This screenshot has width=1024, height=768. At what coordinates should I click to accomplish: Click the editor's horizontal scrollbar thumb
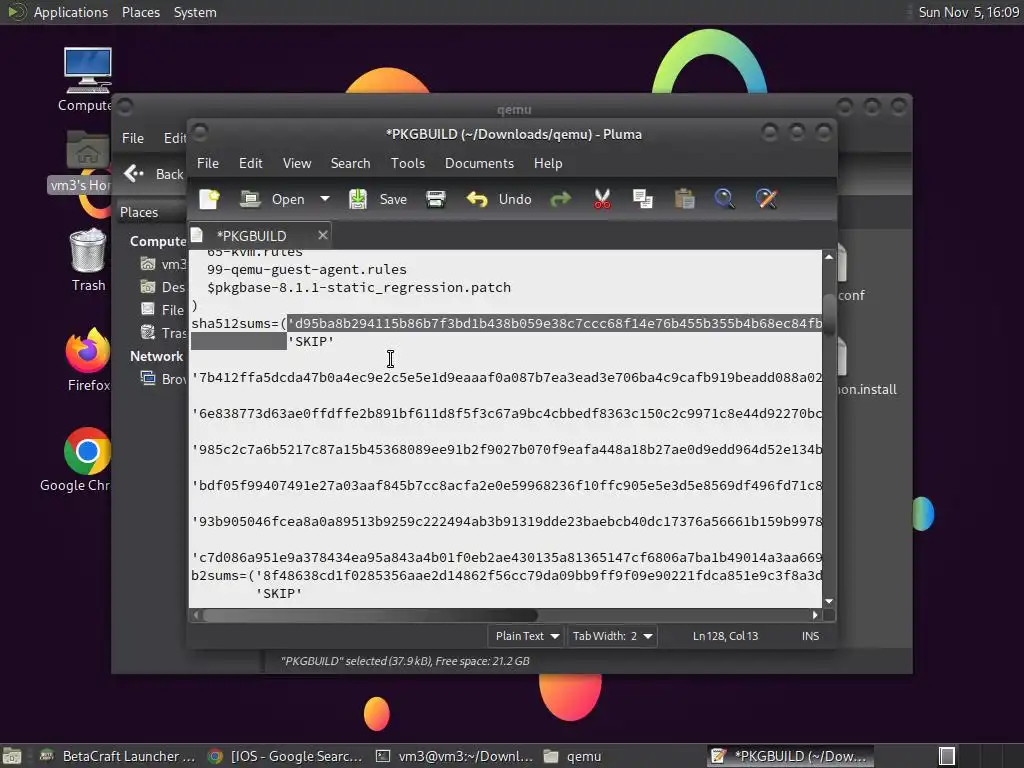370,615
